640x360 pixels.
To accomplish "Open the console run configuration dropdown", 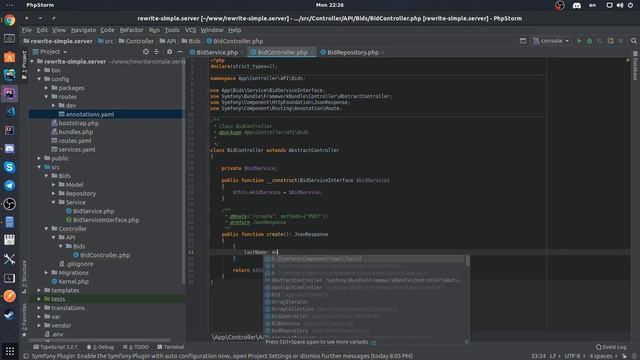I will click(551, 41).
